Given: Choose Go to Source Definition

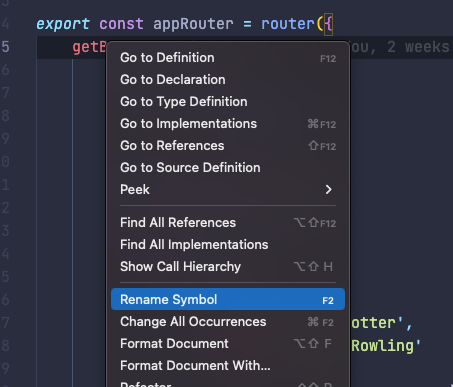Looking at the screenshot, I should (x=228, y=168).
